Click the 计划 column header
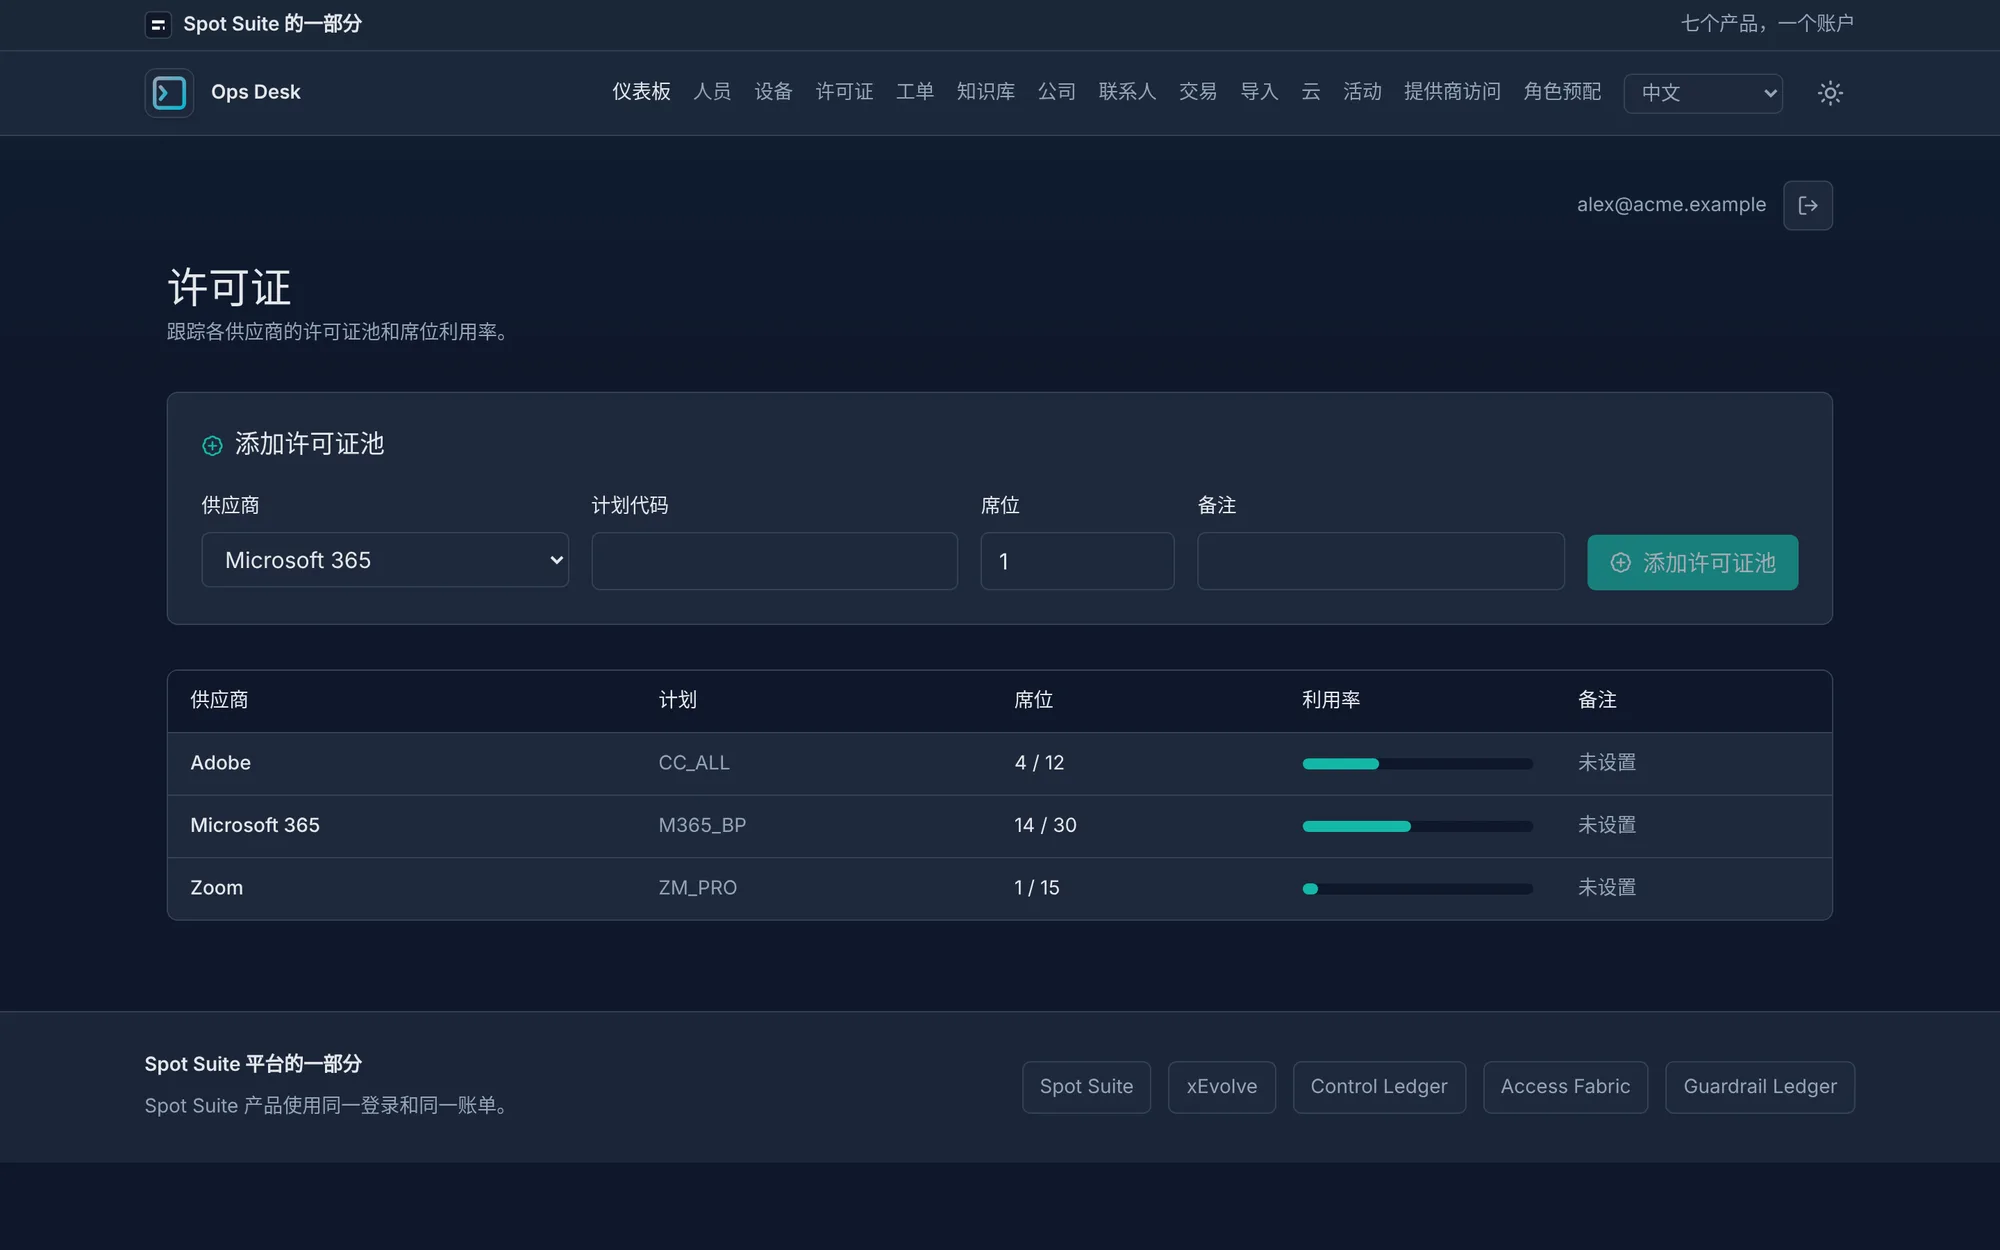Screen dimensions: 2000x1250 678,700
